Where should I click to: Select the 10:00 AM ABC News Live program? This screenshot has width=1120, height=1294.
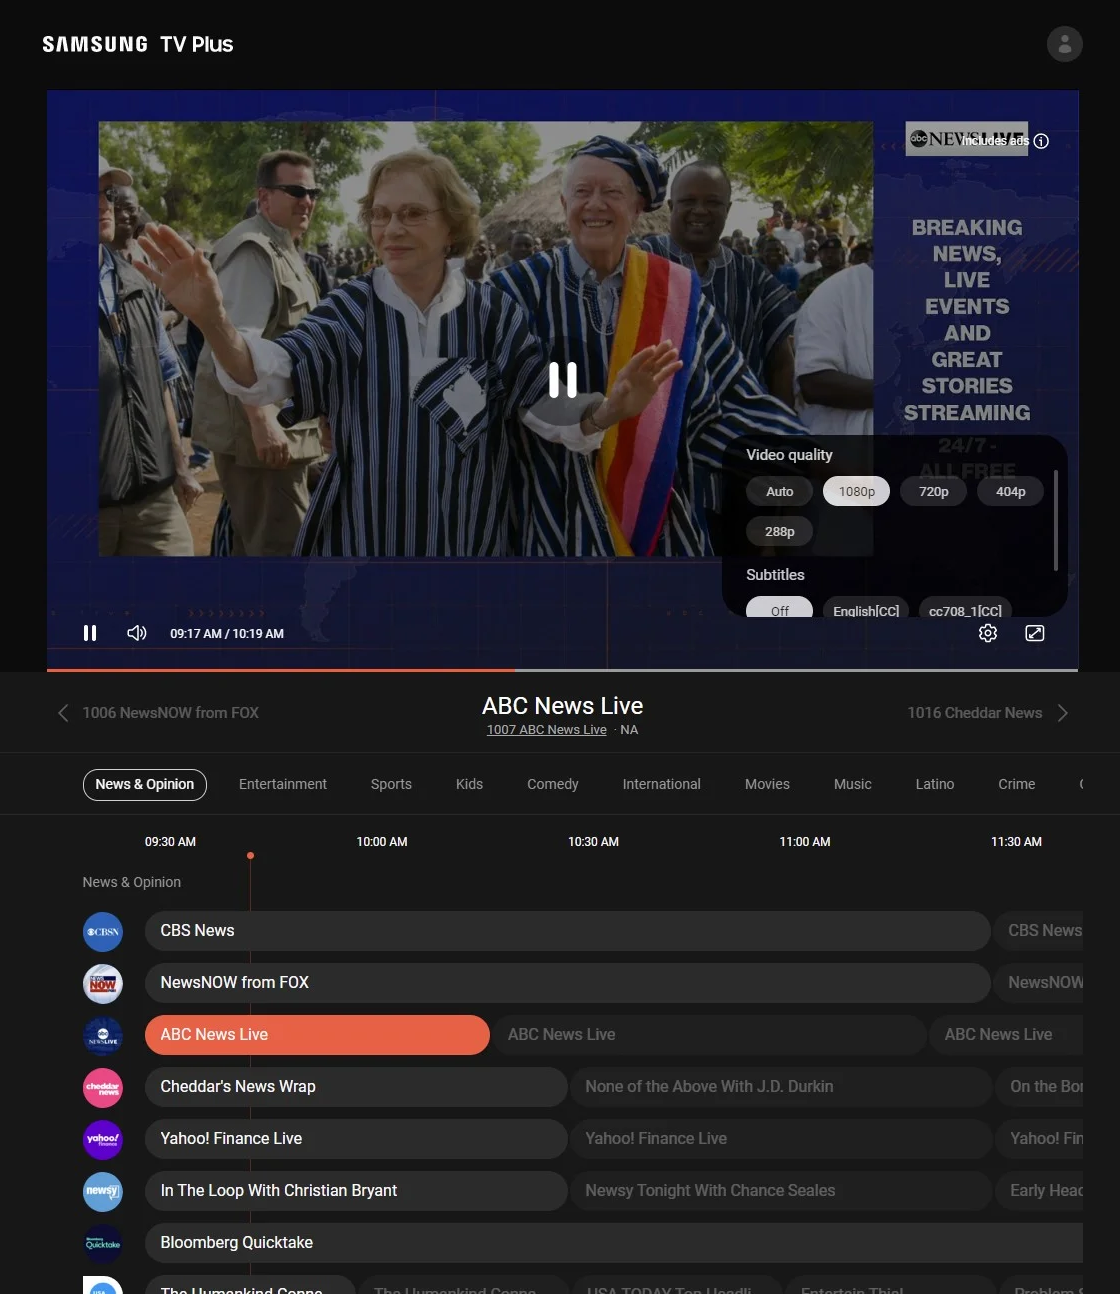[709, 1035]
